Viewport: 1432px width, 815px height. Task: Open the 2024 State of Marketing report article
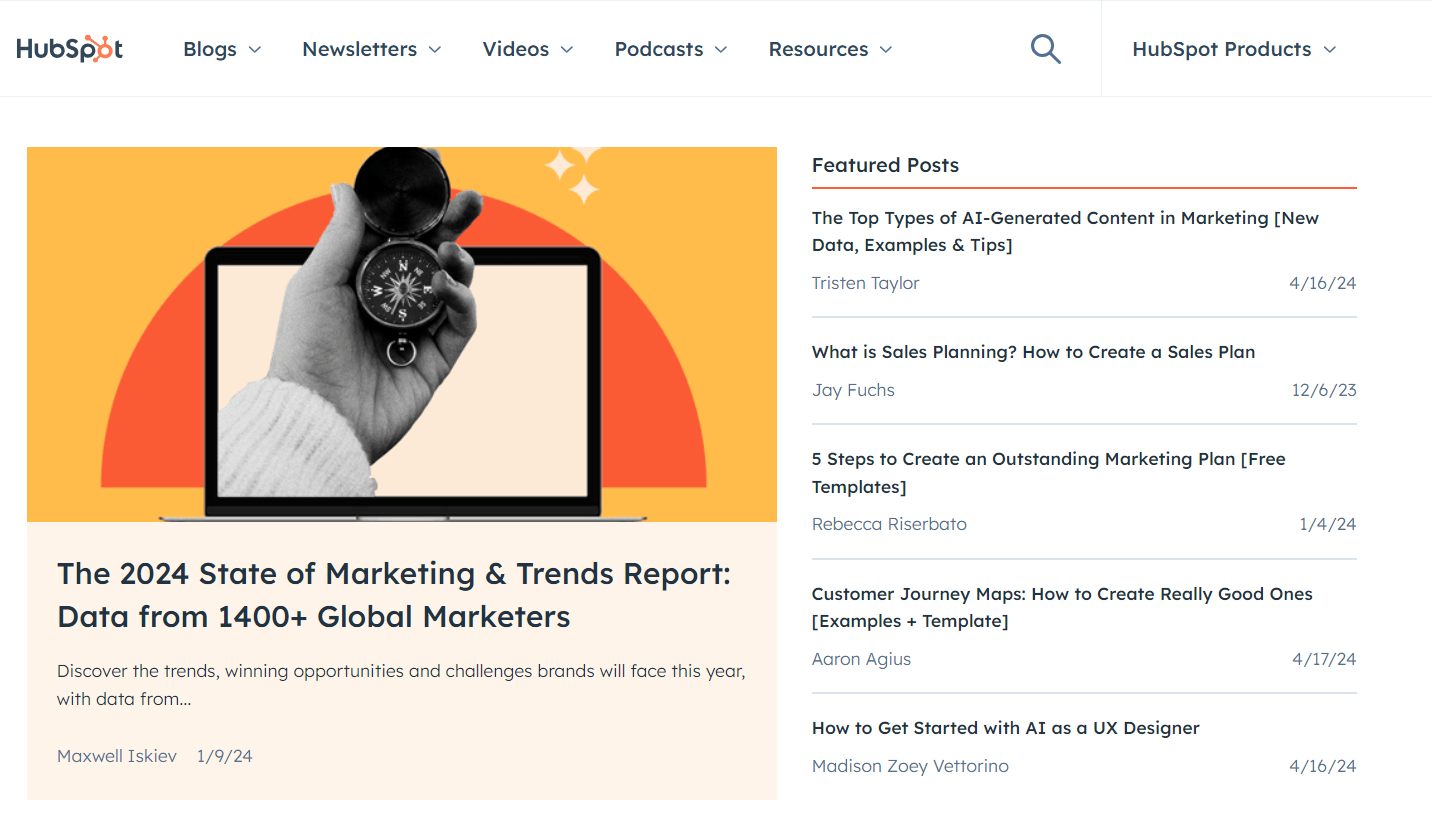[394, 595]
